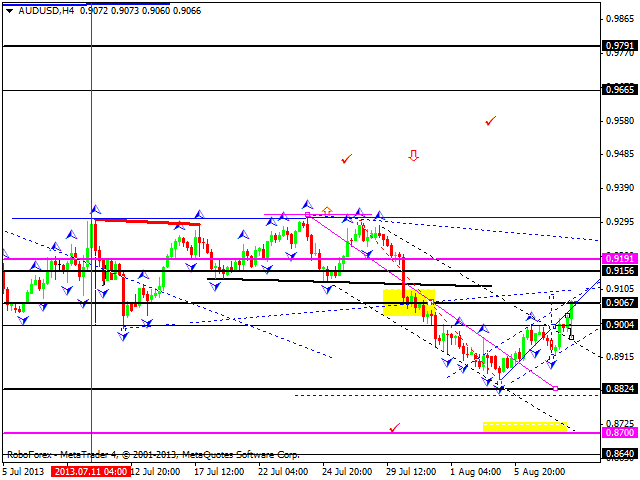Click the AUDUSD,H4 symbol title text
This screenshot has width=640, height=480.
click(x=46, y=11)
